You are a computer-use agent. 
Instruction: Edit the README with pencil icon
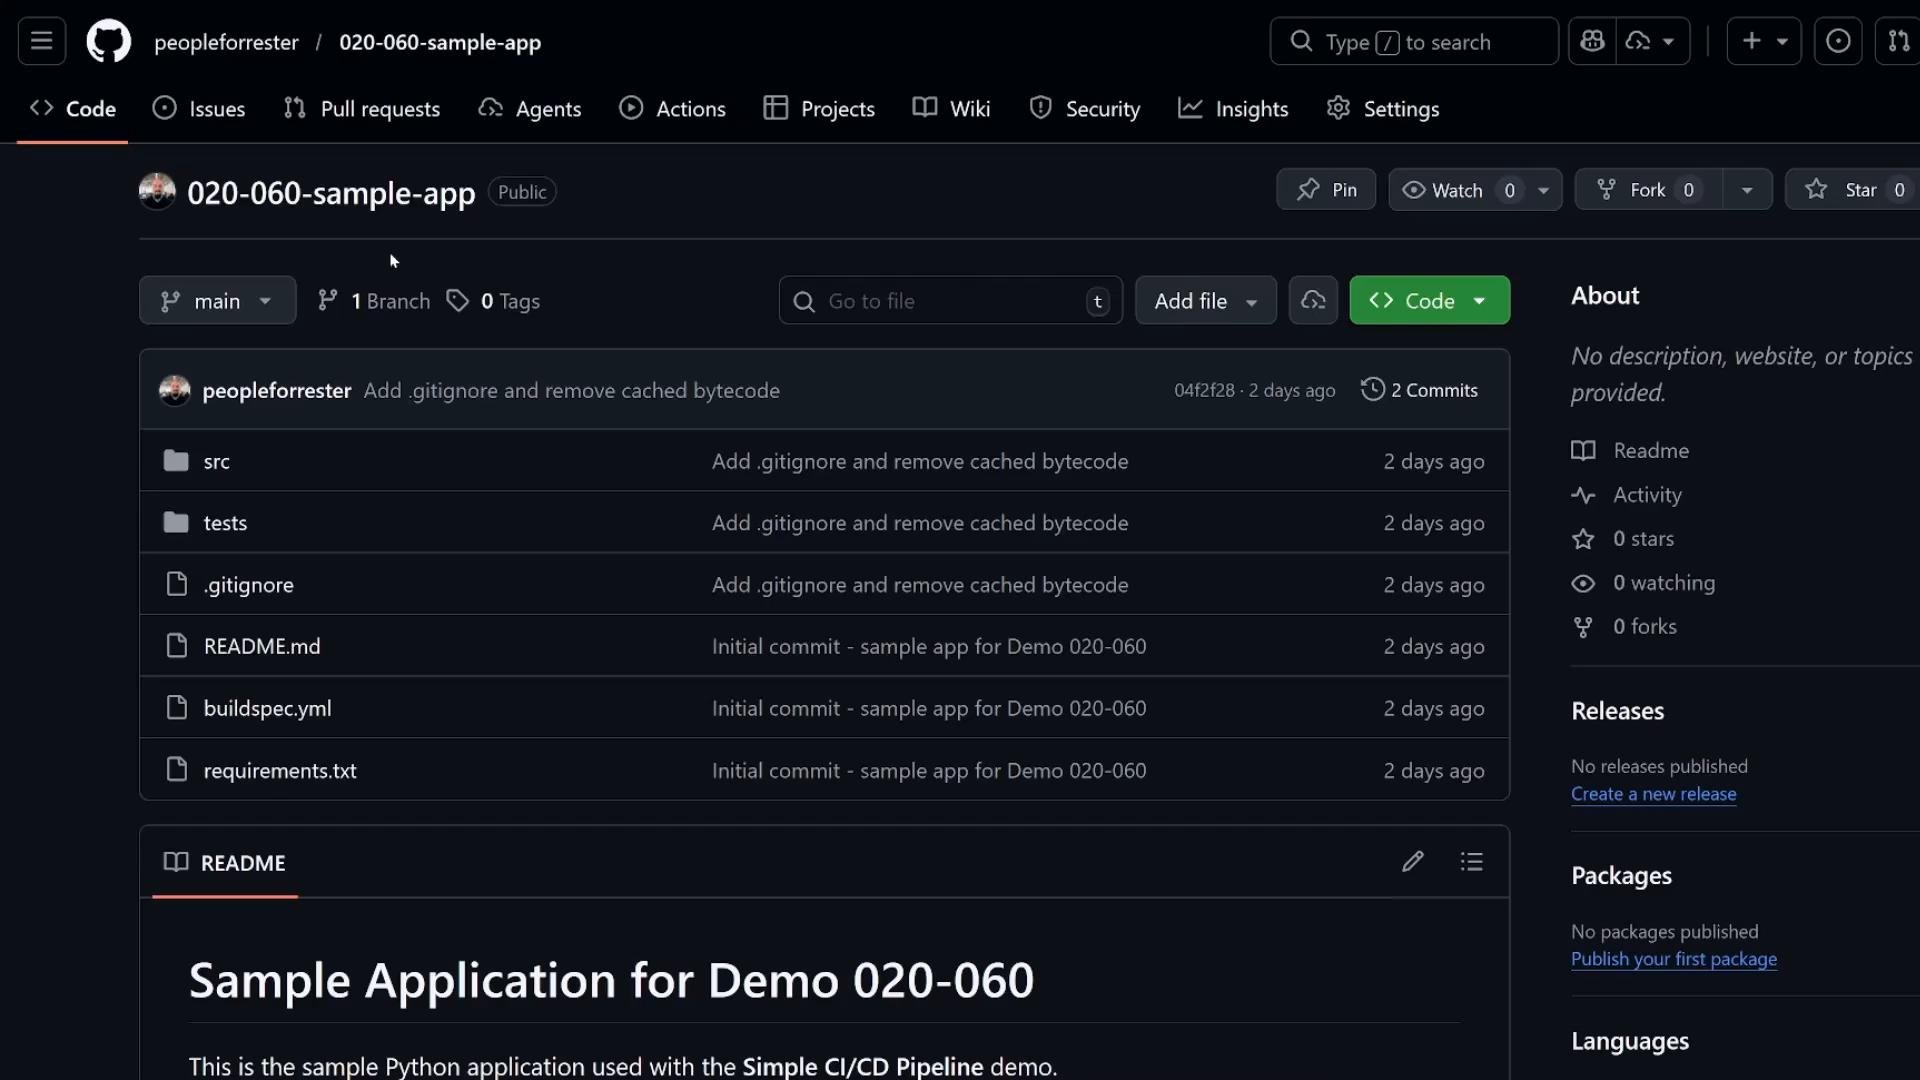point(1412,861)
